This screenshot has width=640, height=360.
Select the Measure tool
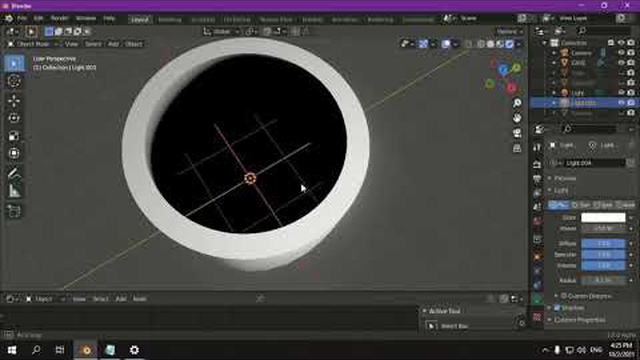[x=14, y=191]
